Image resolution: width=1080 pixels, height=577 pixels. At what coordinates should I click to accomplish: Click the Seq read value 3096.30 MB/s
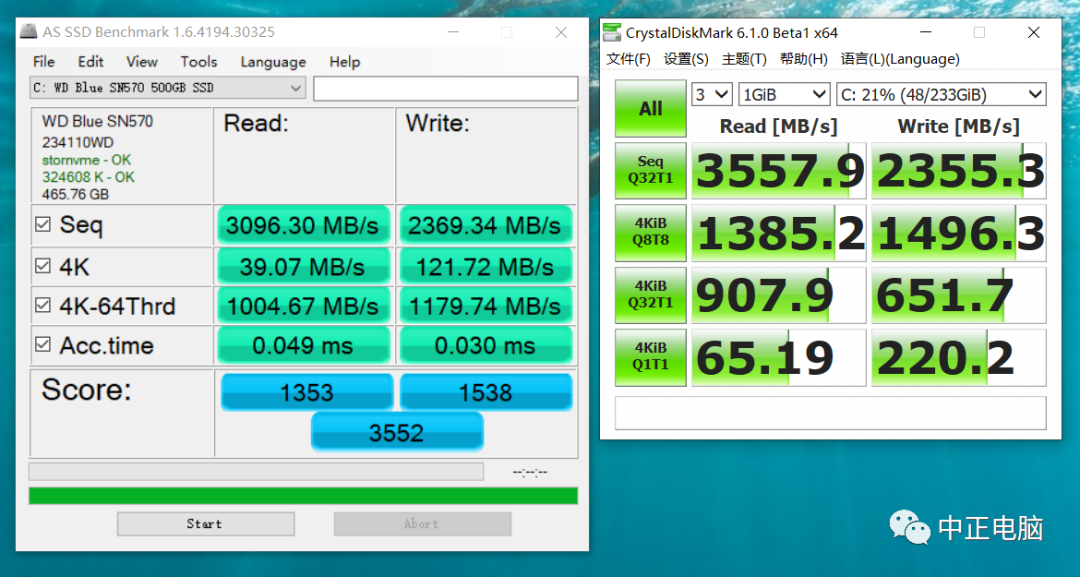click(303, 225)
